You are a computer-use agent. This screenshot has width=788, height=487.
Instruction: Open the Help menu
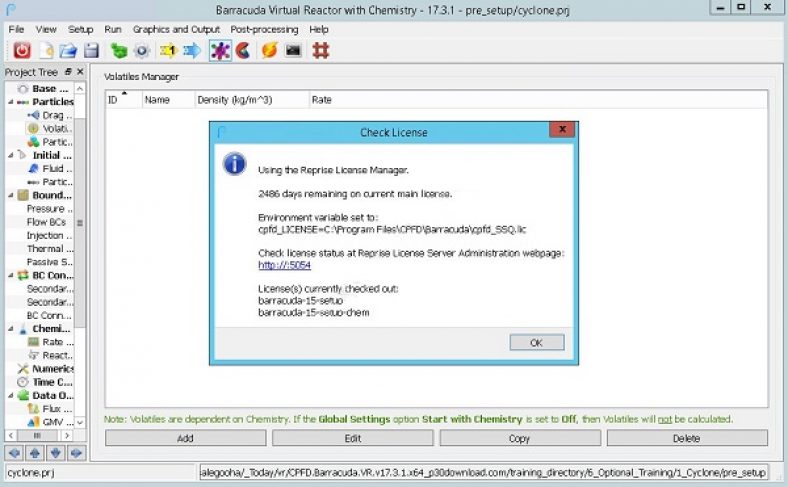[x=319, y=29]
